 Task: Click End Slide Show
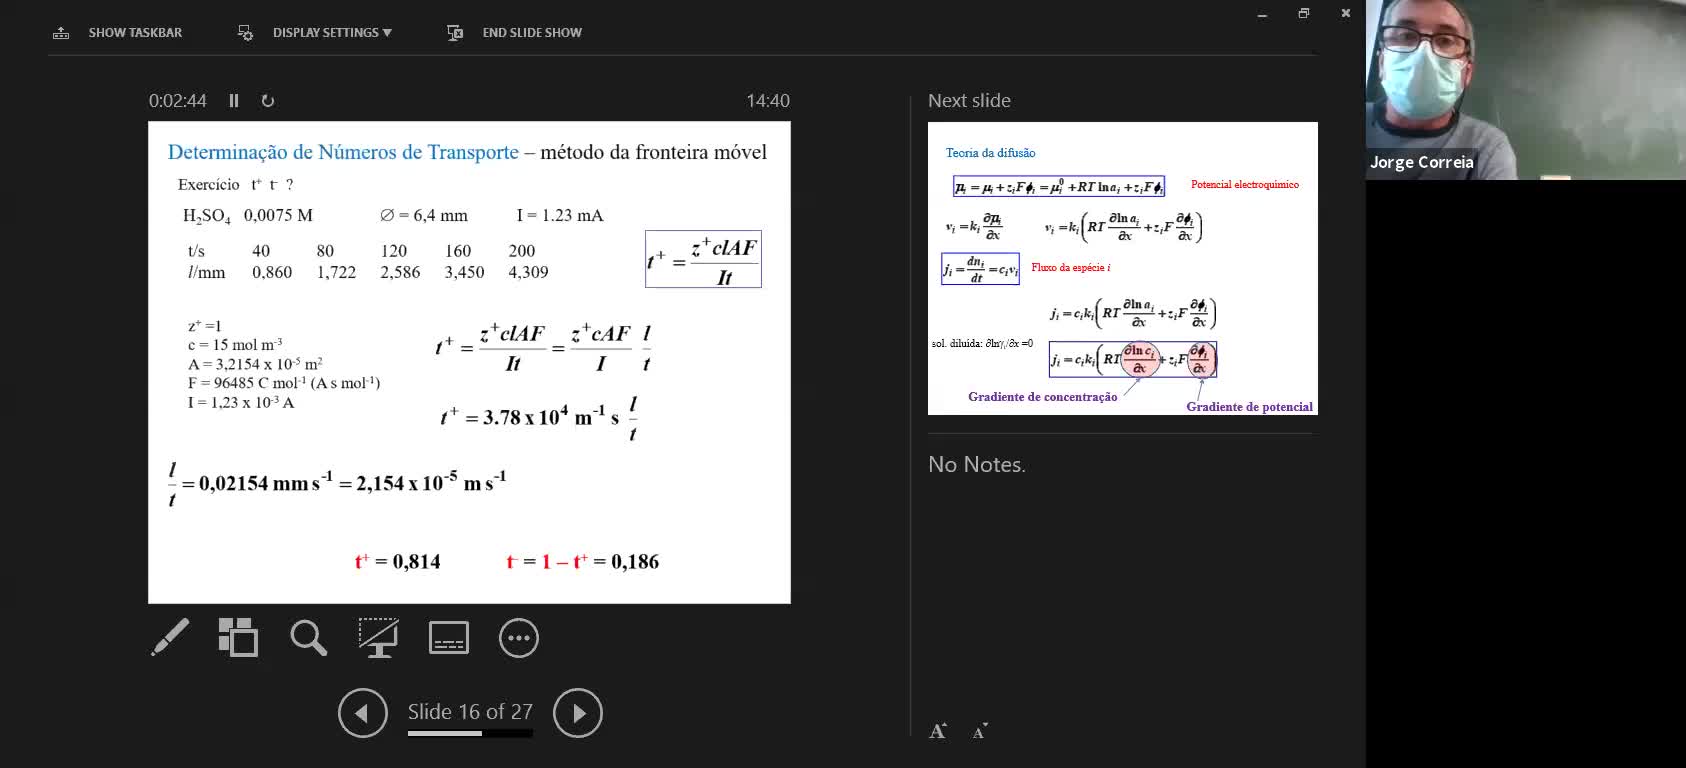coord(515,33)
